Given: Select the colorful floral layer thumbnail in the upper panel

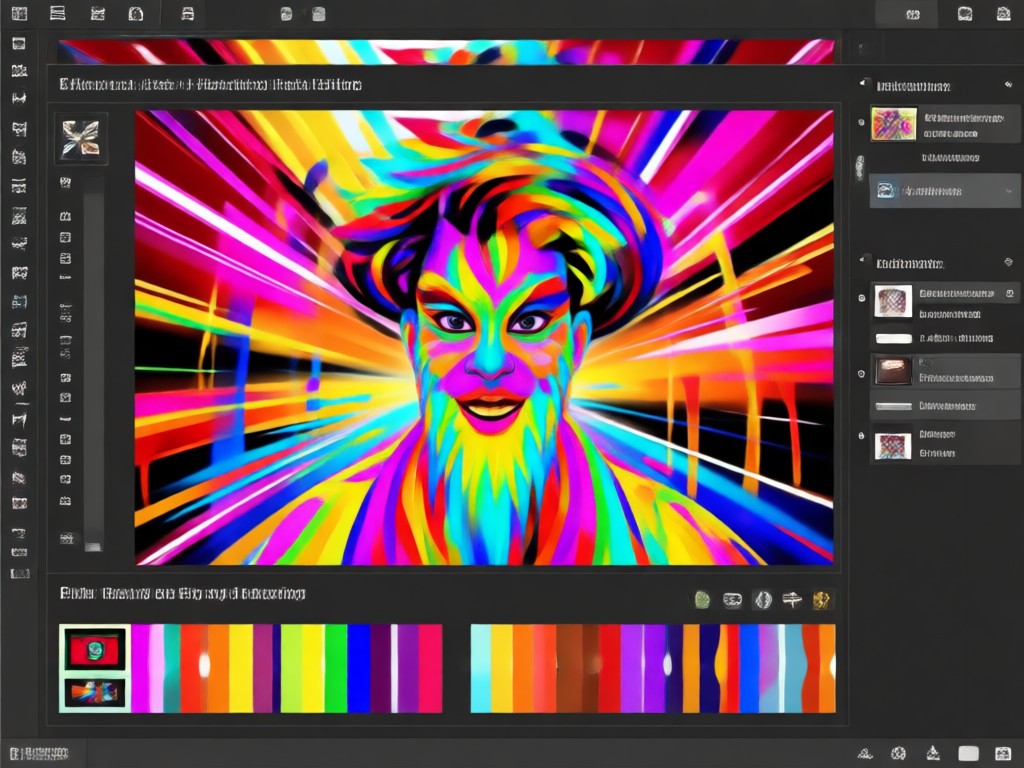Looking at the screenshot, I should coord(894,124).
